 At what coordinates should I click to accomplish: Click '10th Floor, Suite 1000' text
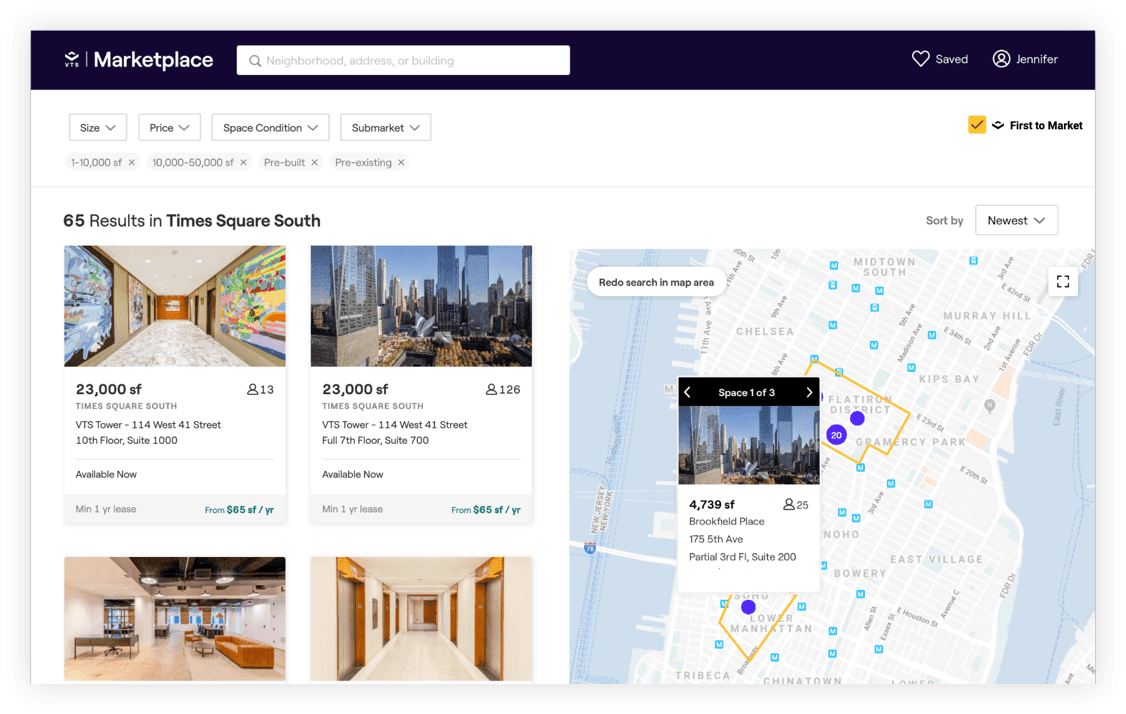coord(126,440)
